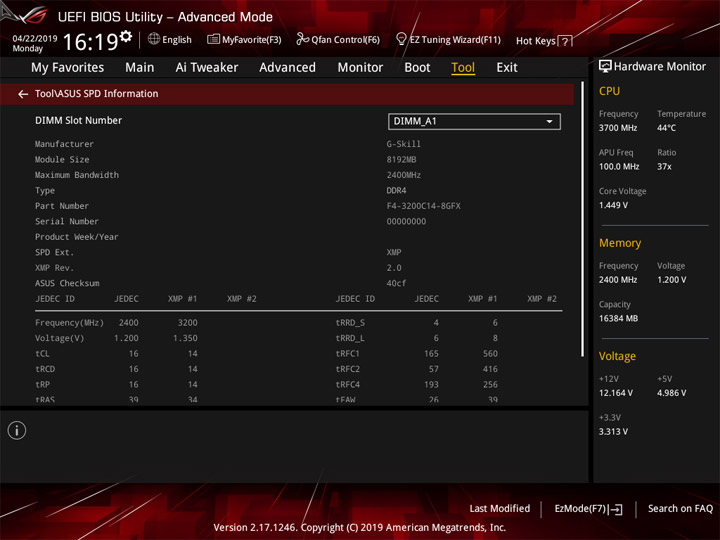Click the Frequency(MHz) row label
The width and height of the screenshot is (720, 540).
[x=69, y=323]
